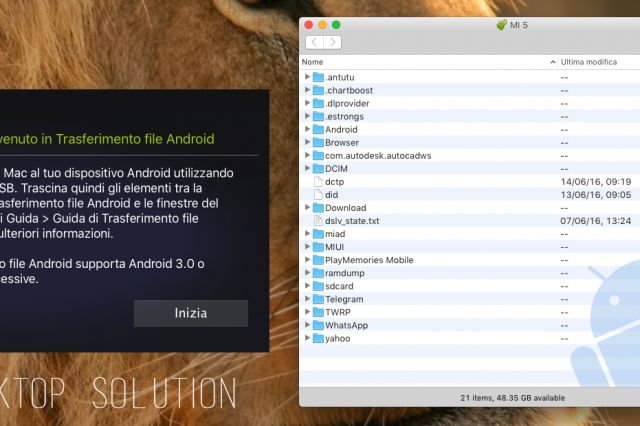
Task: Click the ramdump folder icon
Action: [x=318, y=273]
